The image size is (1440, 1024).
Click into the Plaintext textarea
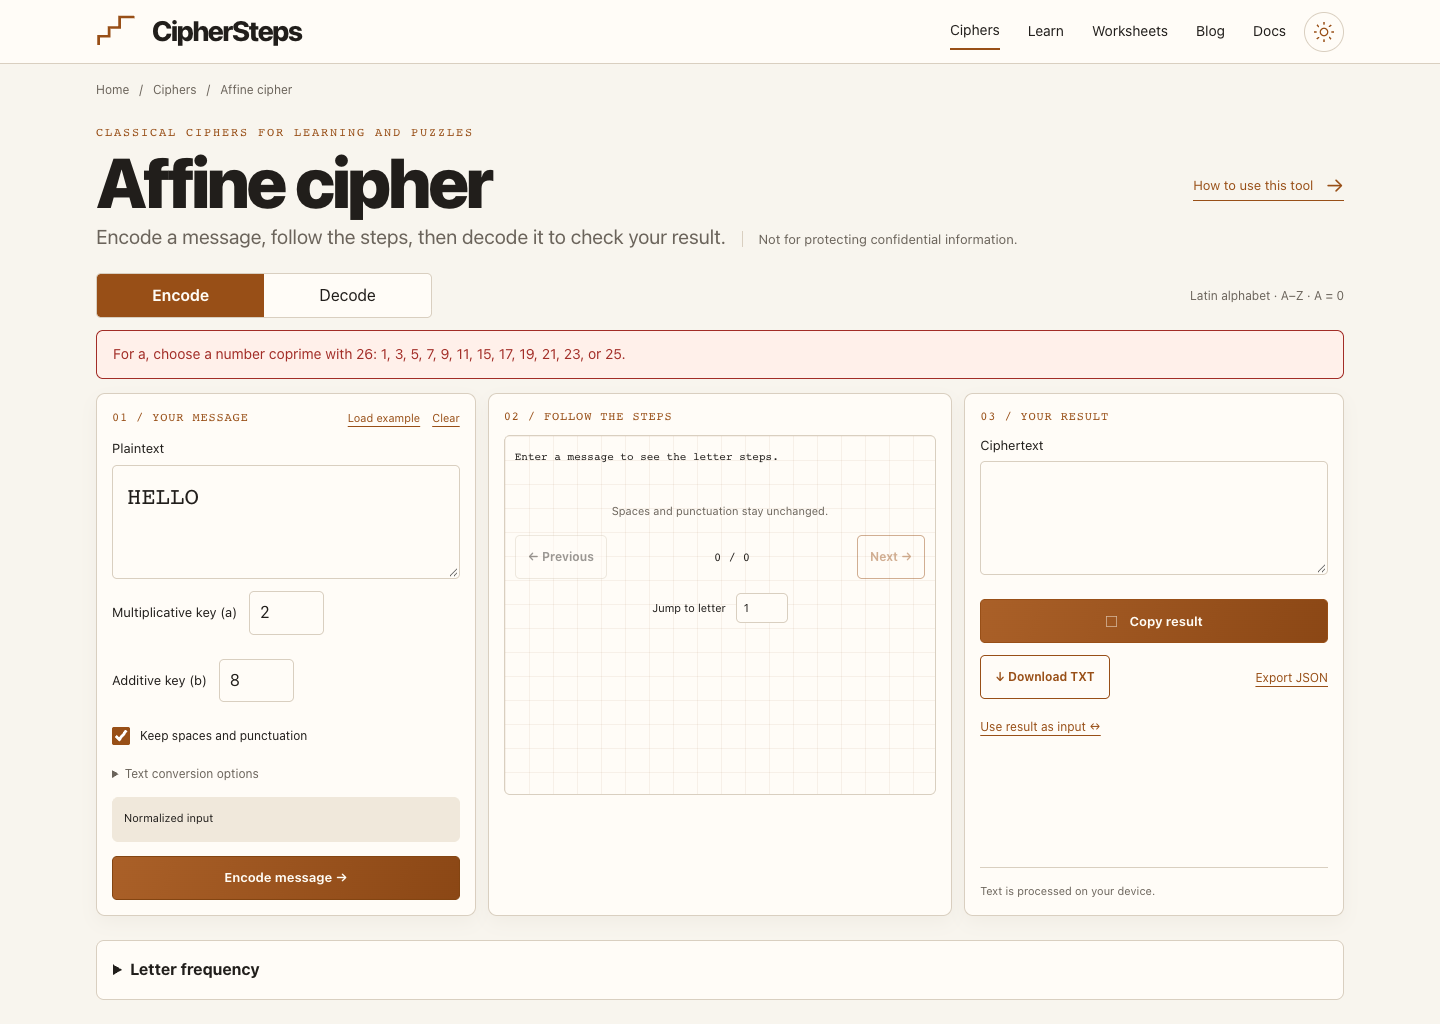pos(286,522)
